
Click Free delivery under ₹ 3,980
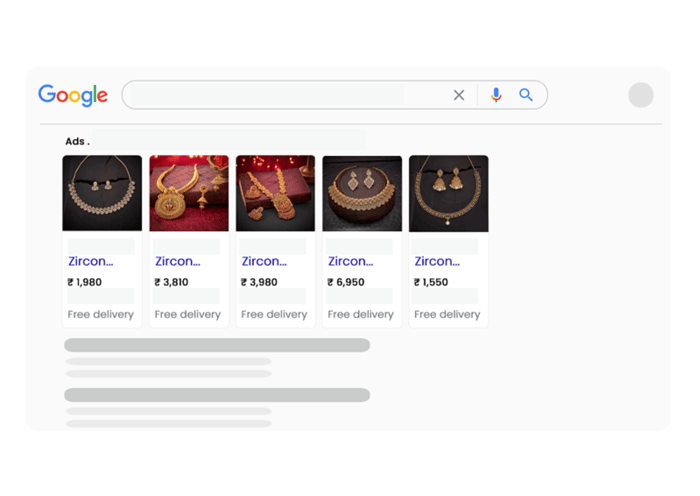[x=274, y=314]
